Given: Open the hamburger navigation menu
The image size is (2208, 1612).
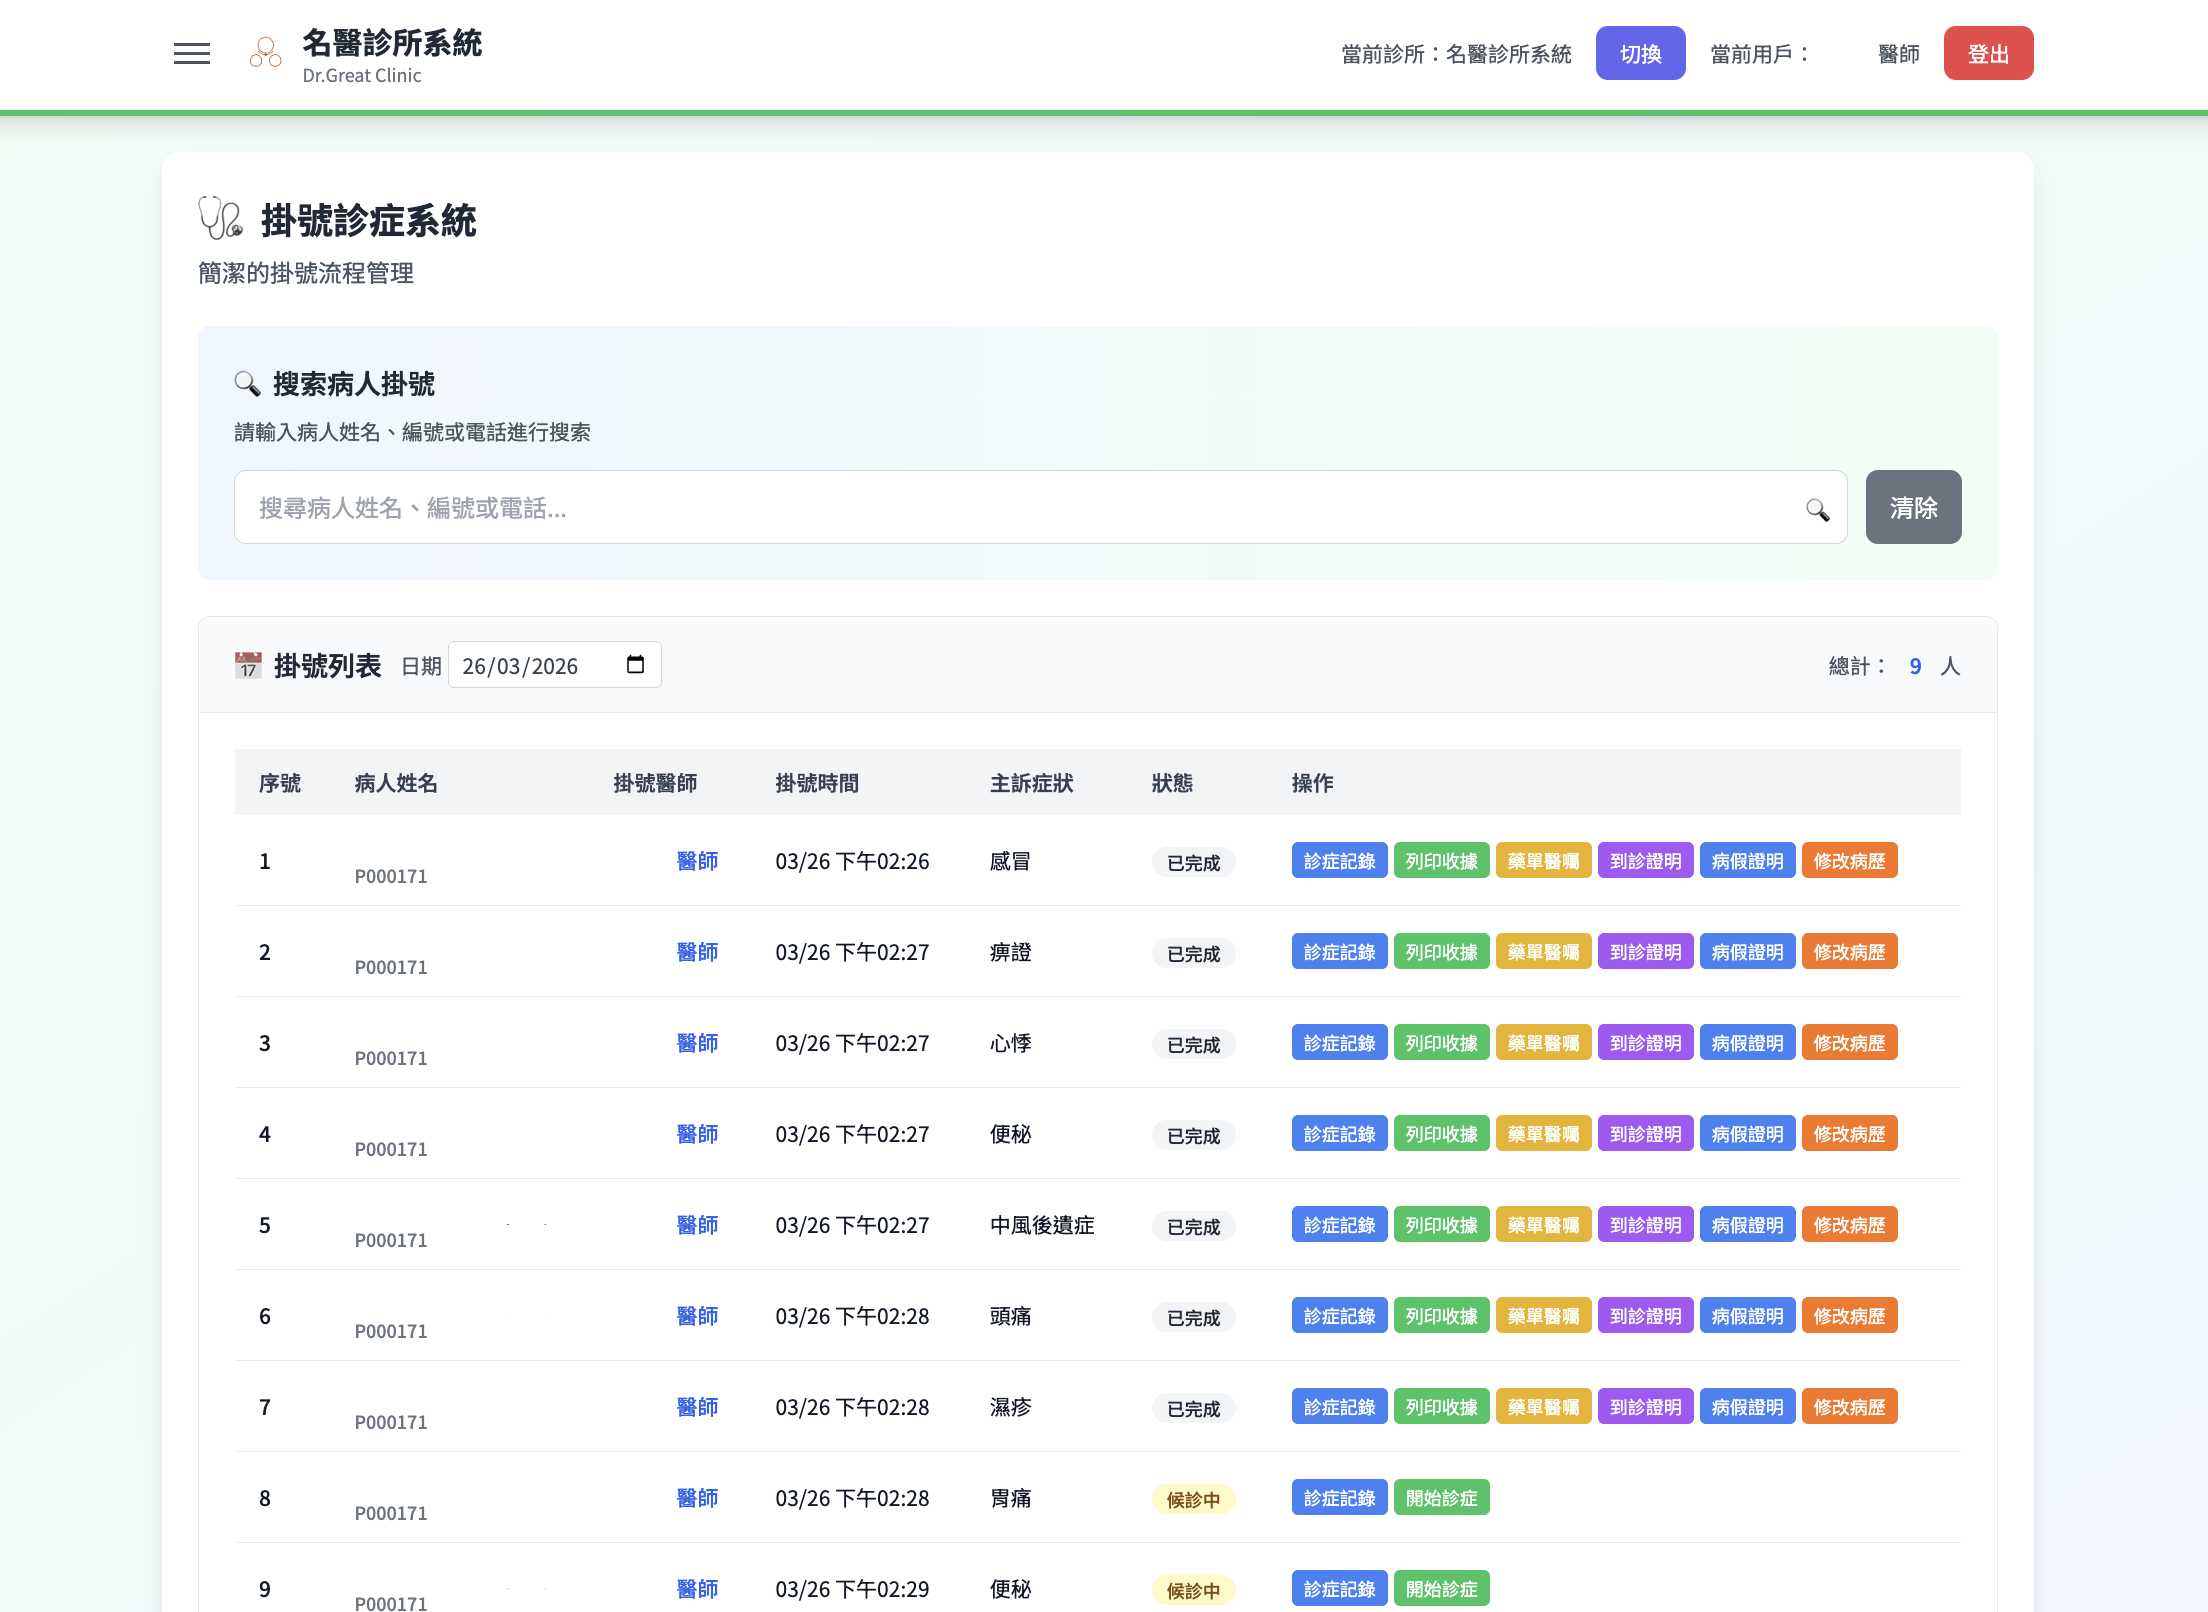Looking at the screenshot, I should [x=191, y=53].
